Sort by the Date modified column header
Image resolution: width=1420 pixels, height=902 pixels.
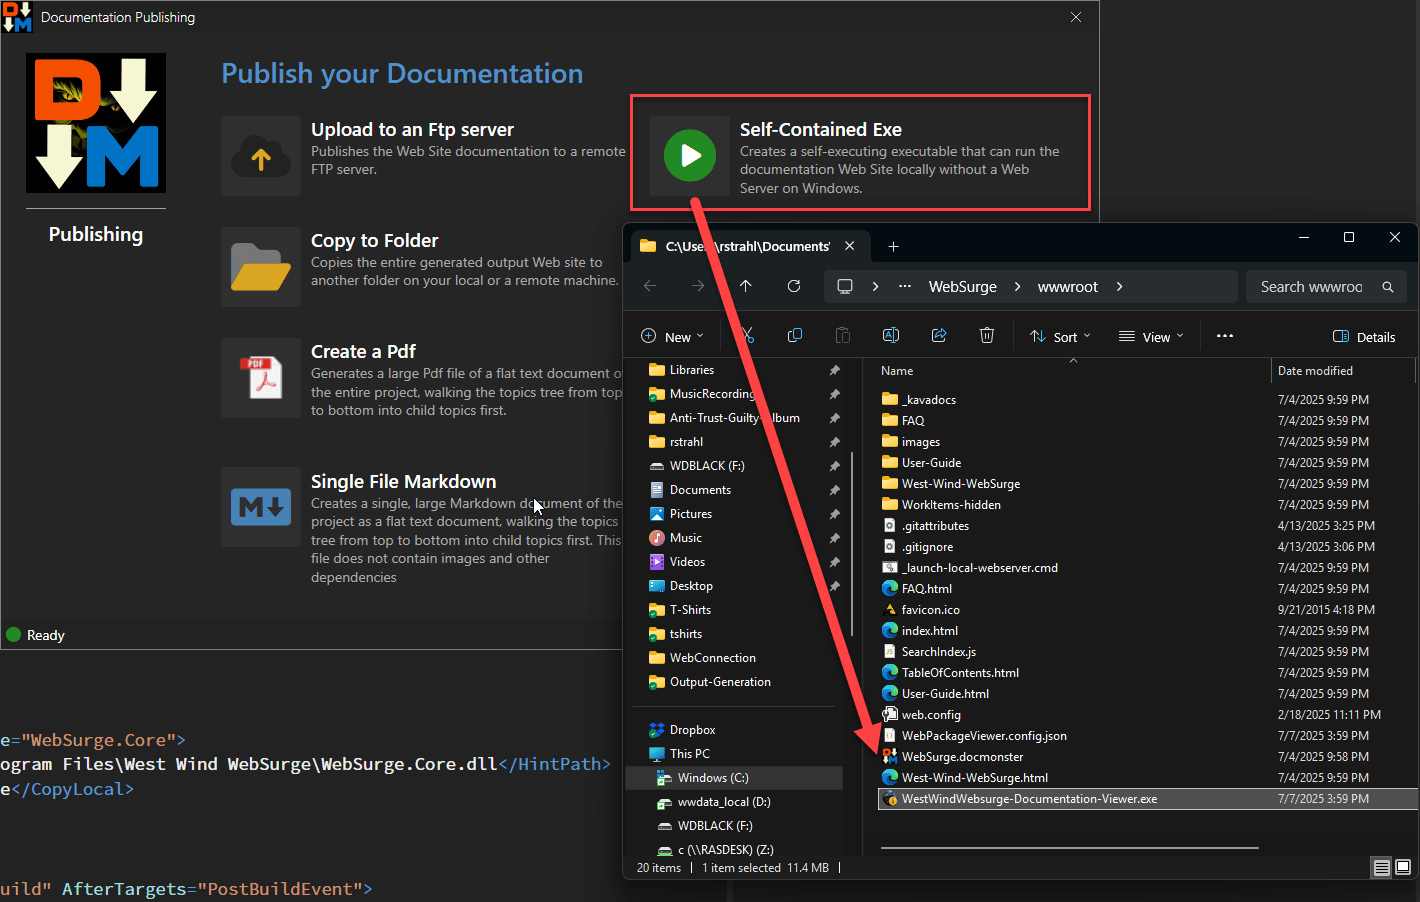coord(1315,371)
